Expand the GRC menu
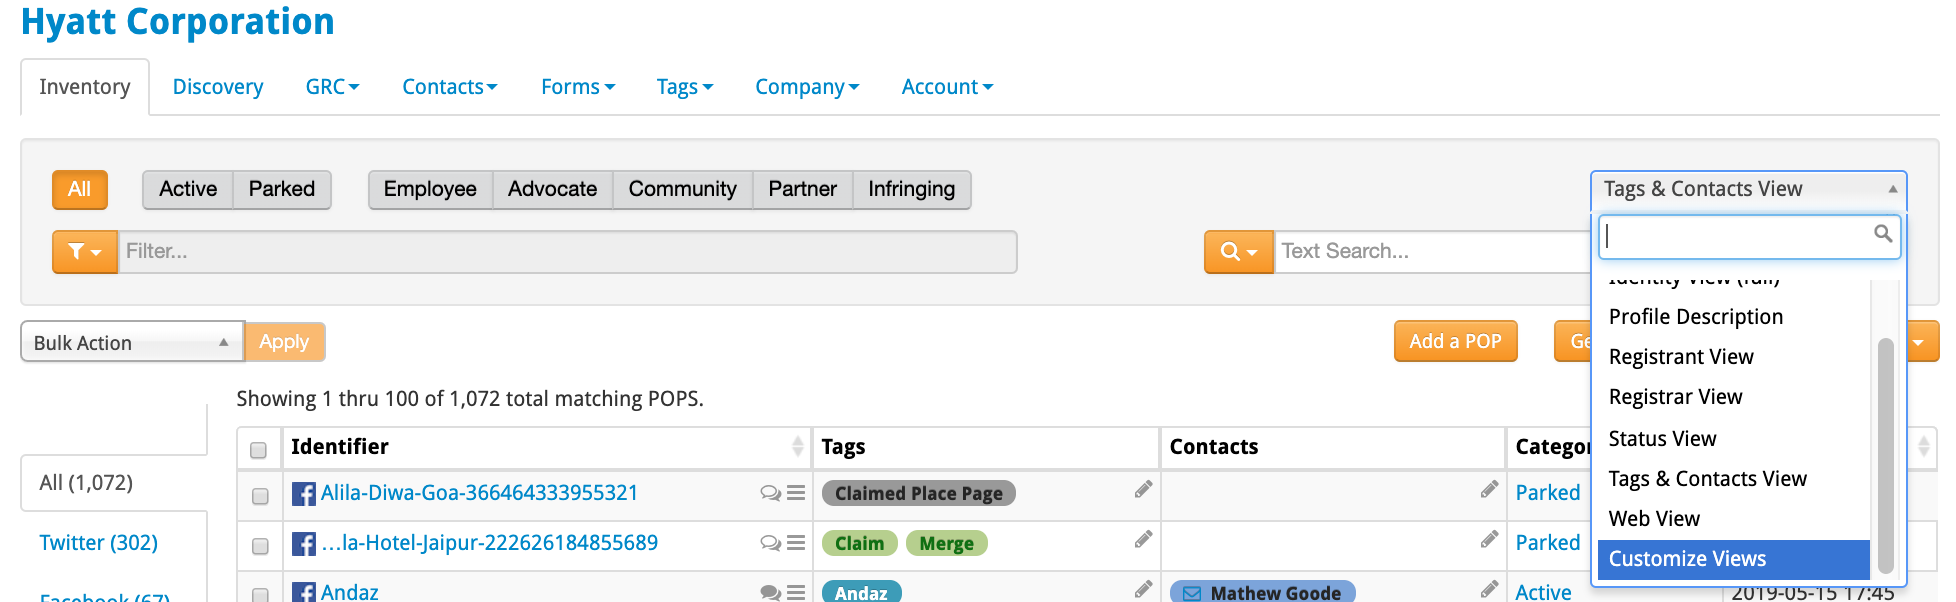1956x602 pixels. [x=332, y=87]
